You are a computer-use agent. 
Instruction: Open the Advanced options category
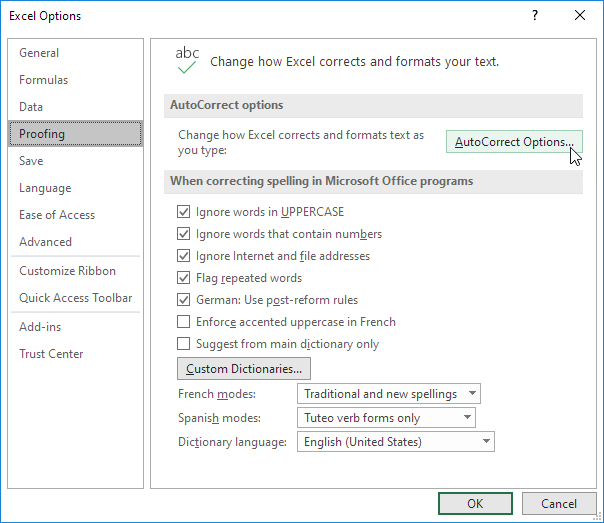click(46, 242)
